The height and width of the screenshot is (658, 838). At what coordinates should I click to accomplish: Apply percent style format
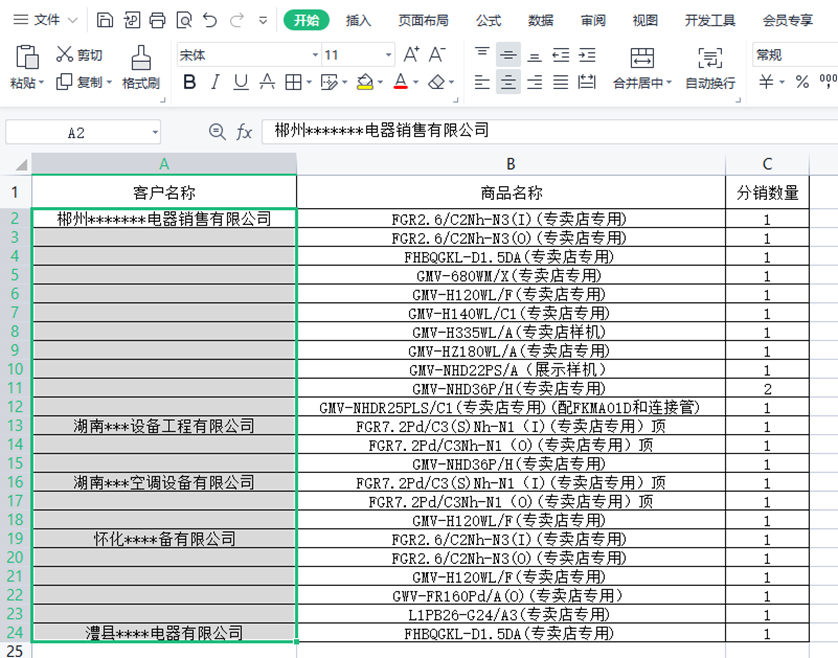tap(802, 82)
